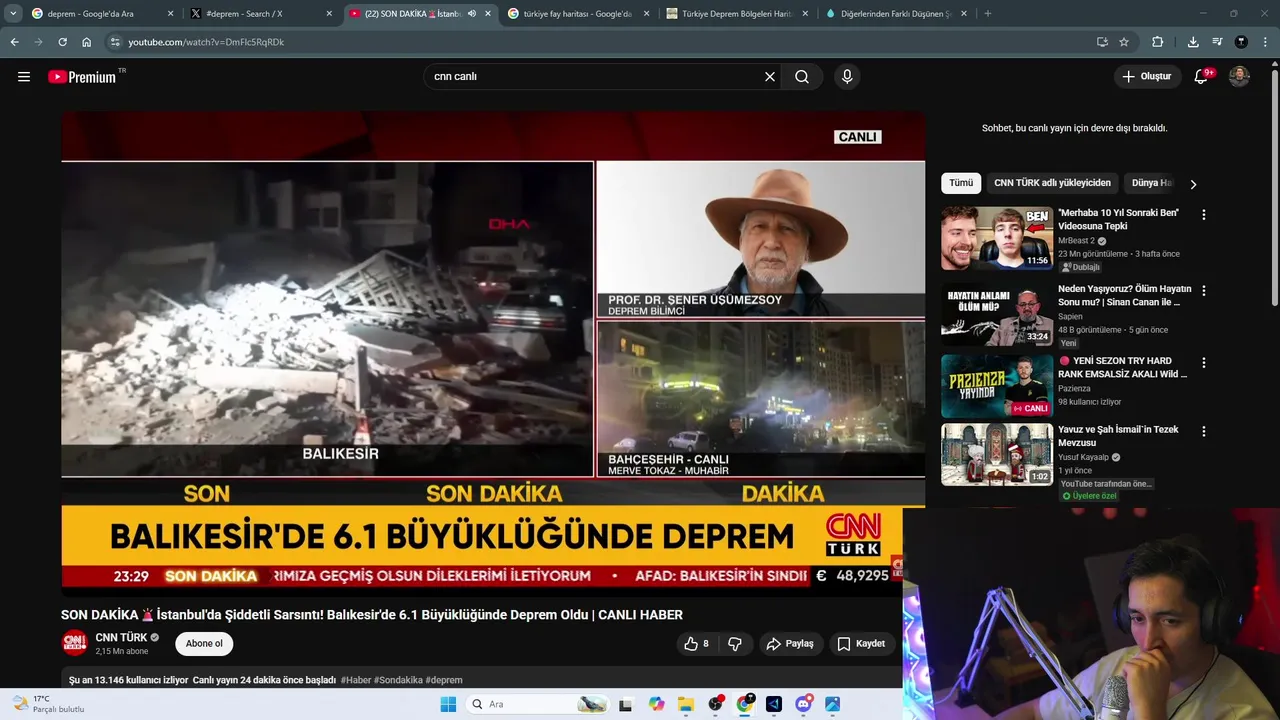Subscribe with 'Abone ol' button

coord(204,644)
